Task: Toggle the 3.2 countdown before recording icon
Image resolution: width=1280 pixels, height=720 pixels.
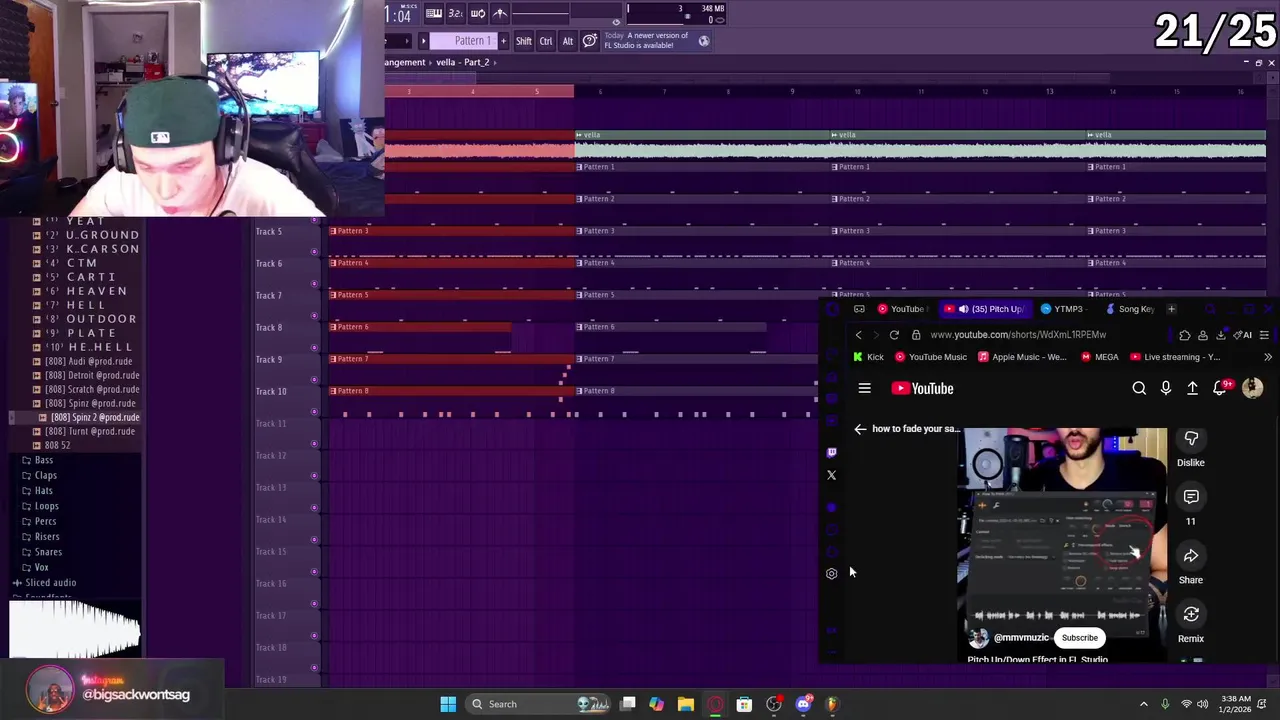Action: (455, 13)
